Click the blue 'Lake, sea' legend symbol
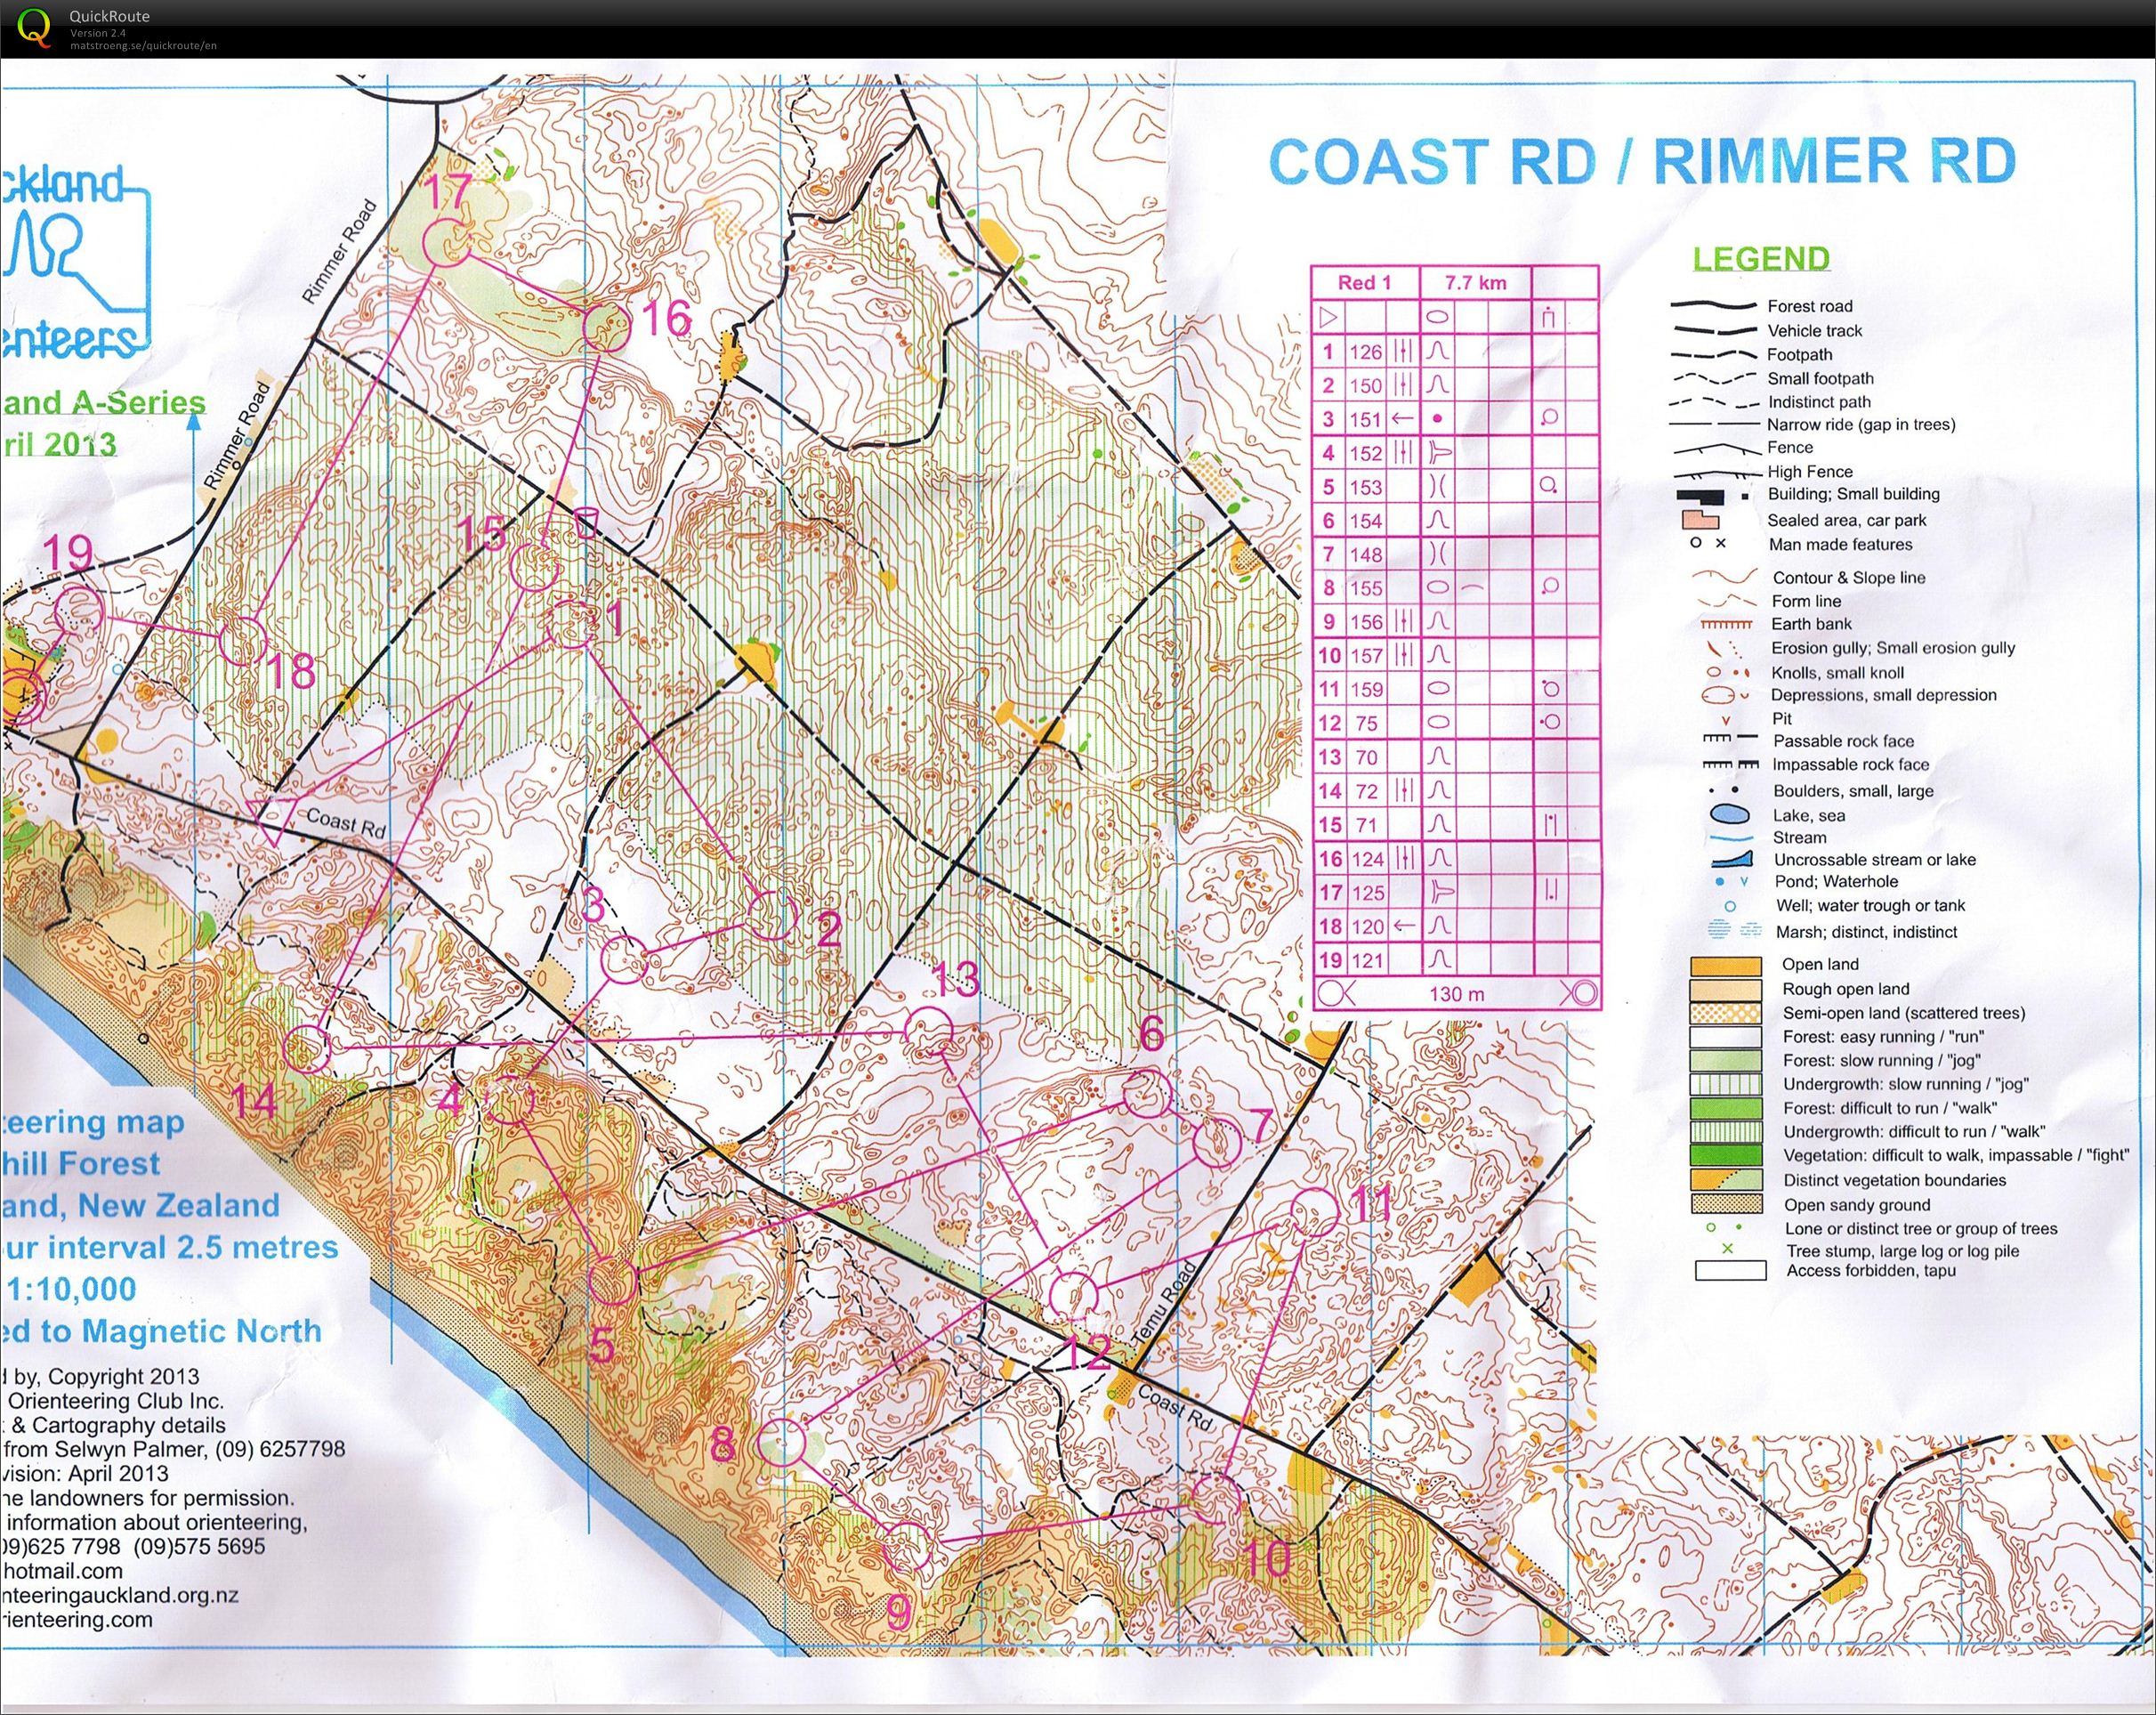The width and height of the screenshot is (2156, 1715). pos(1732,814)
